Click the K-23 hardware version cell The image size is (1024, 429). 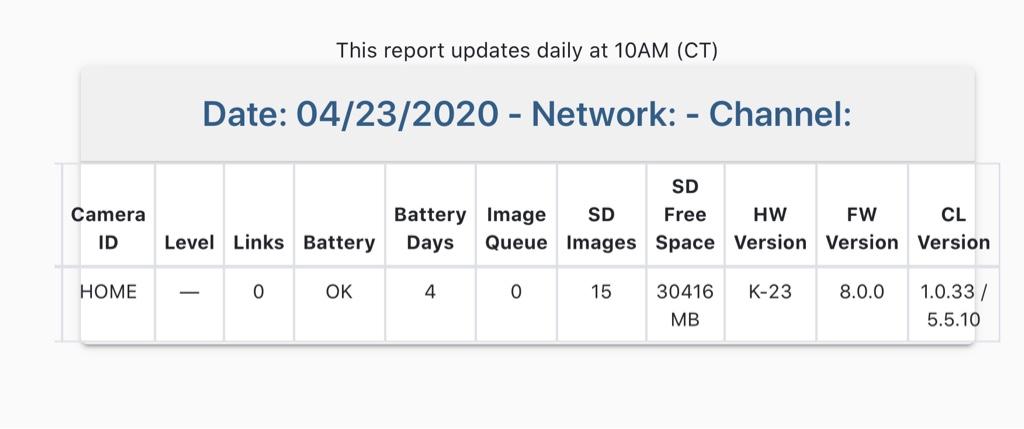click(x=770, y=291)
